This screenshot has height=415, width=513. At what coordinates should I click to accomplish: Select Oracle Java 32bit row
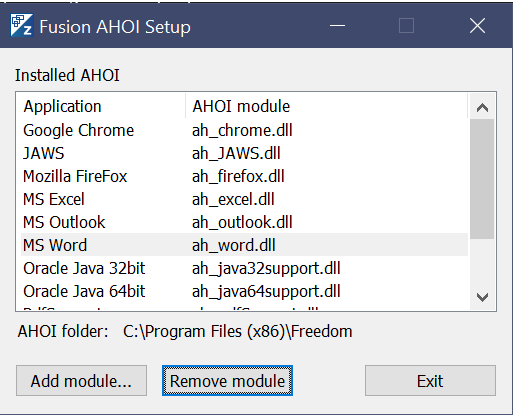(244, 268)
